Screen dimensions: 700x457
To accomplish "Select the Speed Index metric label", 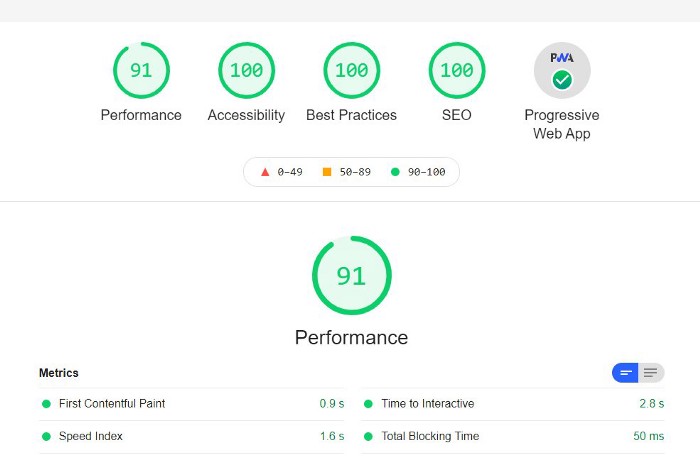I will coord(91,436).
